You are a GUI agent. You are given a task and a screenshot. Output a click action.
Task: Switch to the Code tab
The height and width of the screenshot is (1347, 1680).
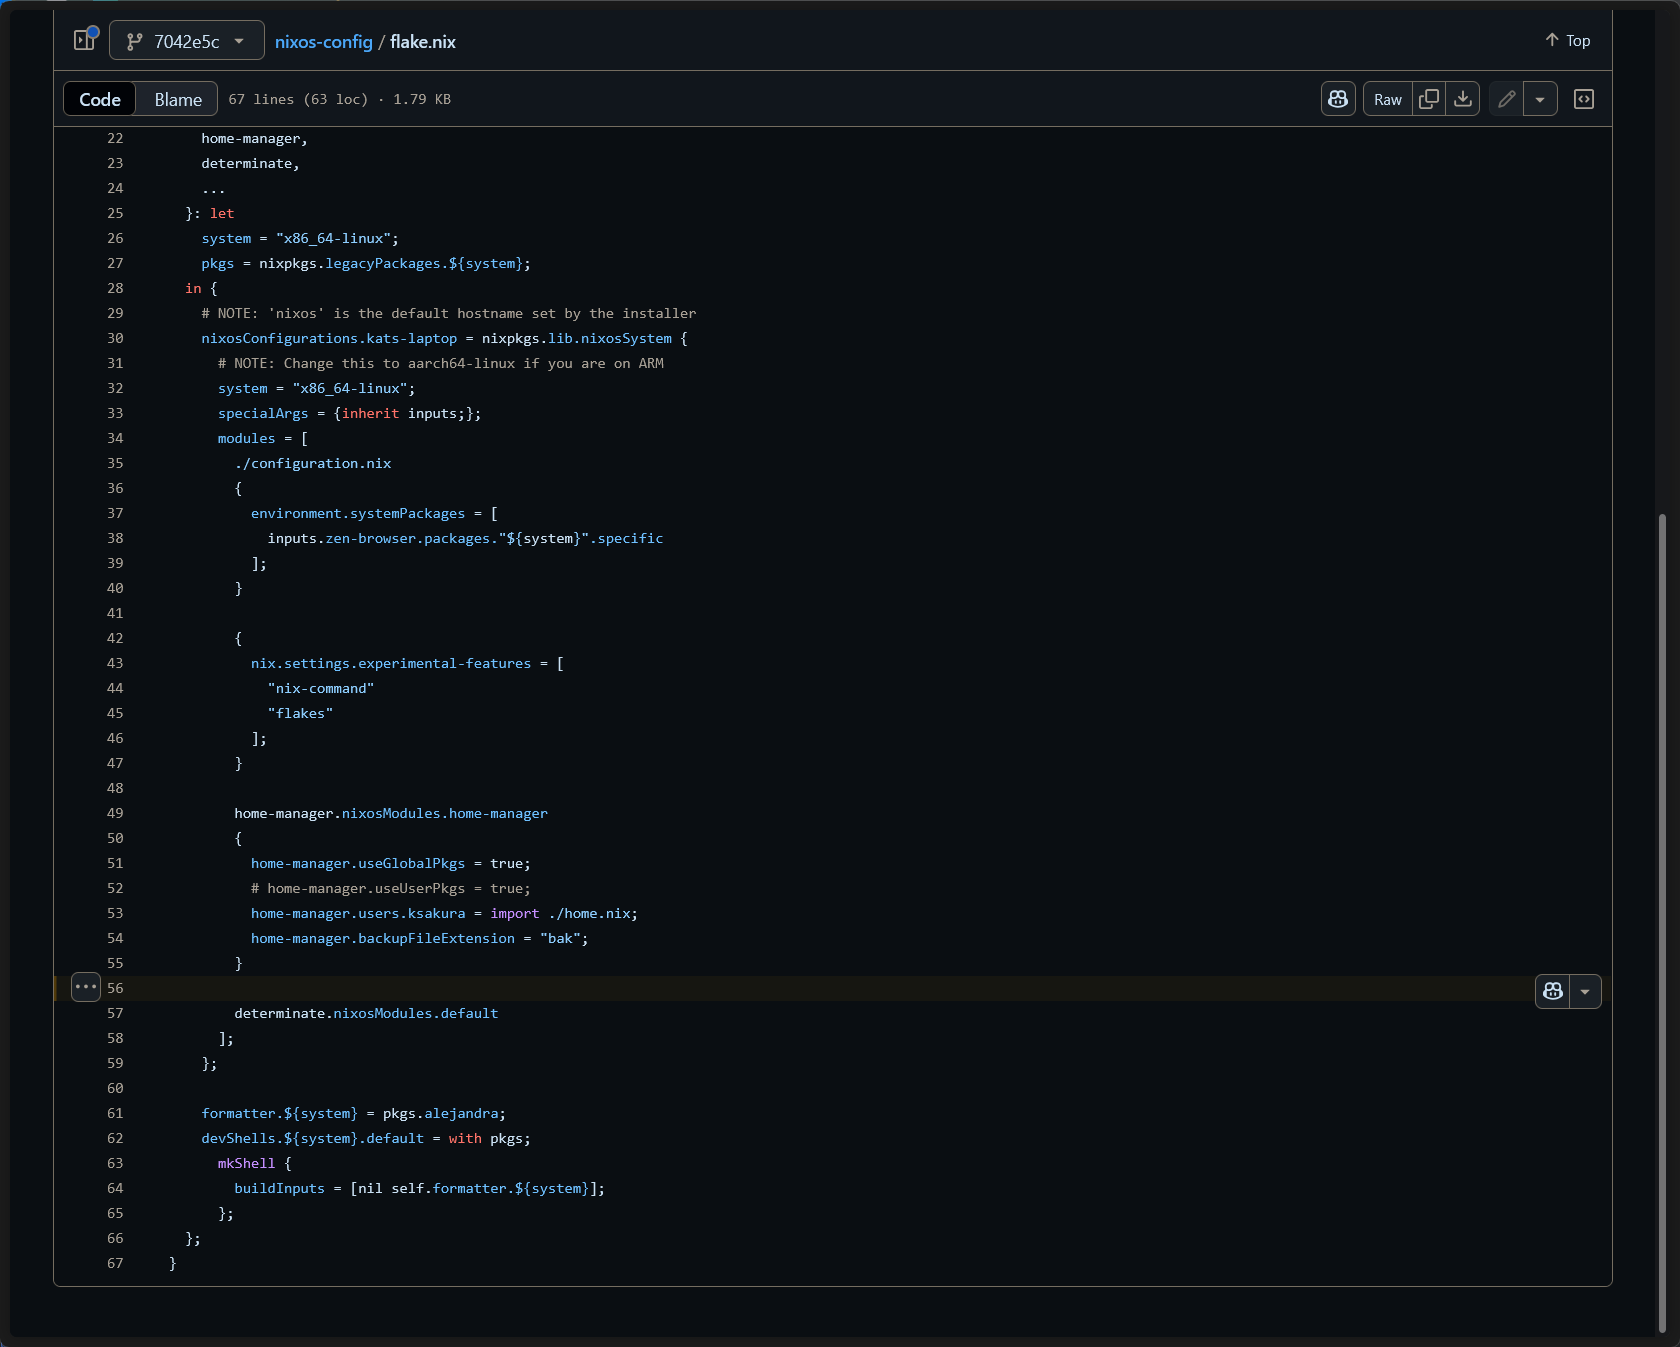tap(100, 99)
